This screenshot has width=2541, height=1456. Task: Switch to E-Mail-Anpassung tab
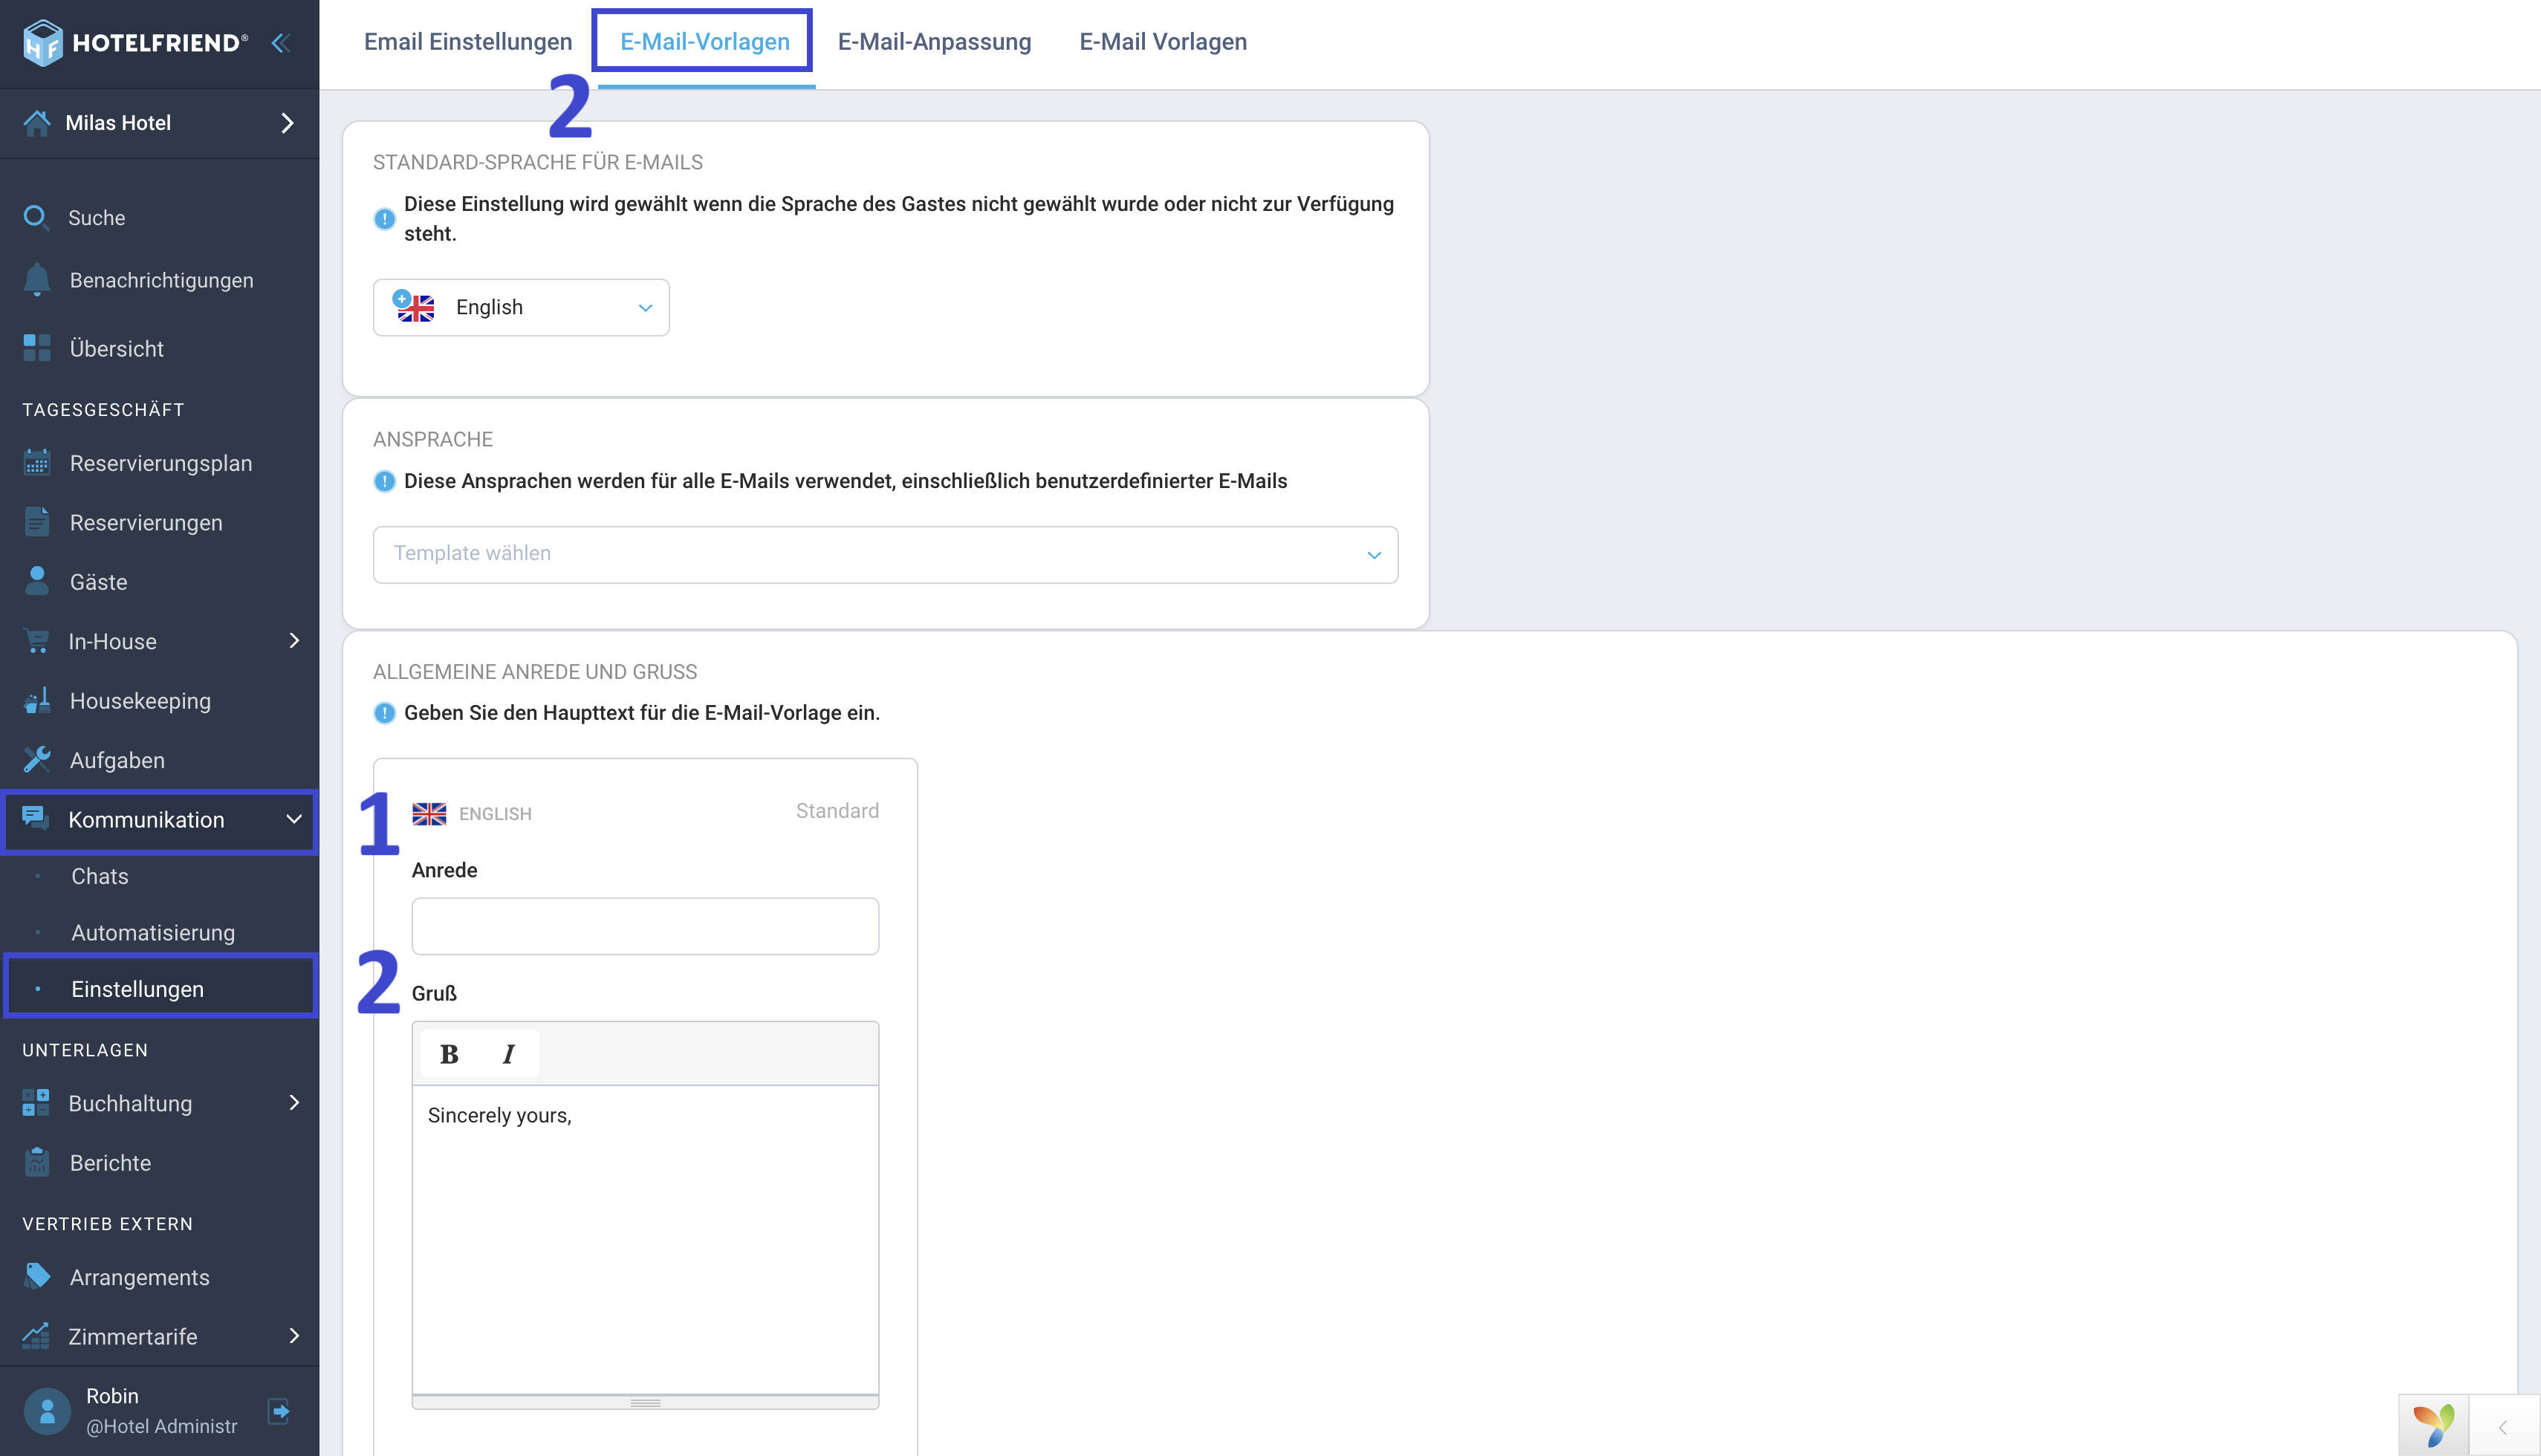click(934, 42)
